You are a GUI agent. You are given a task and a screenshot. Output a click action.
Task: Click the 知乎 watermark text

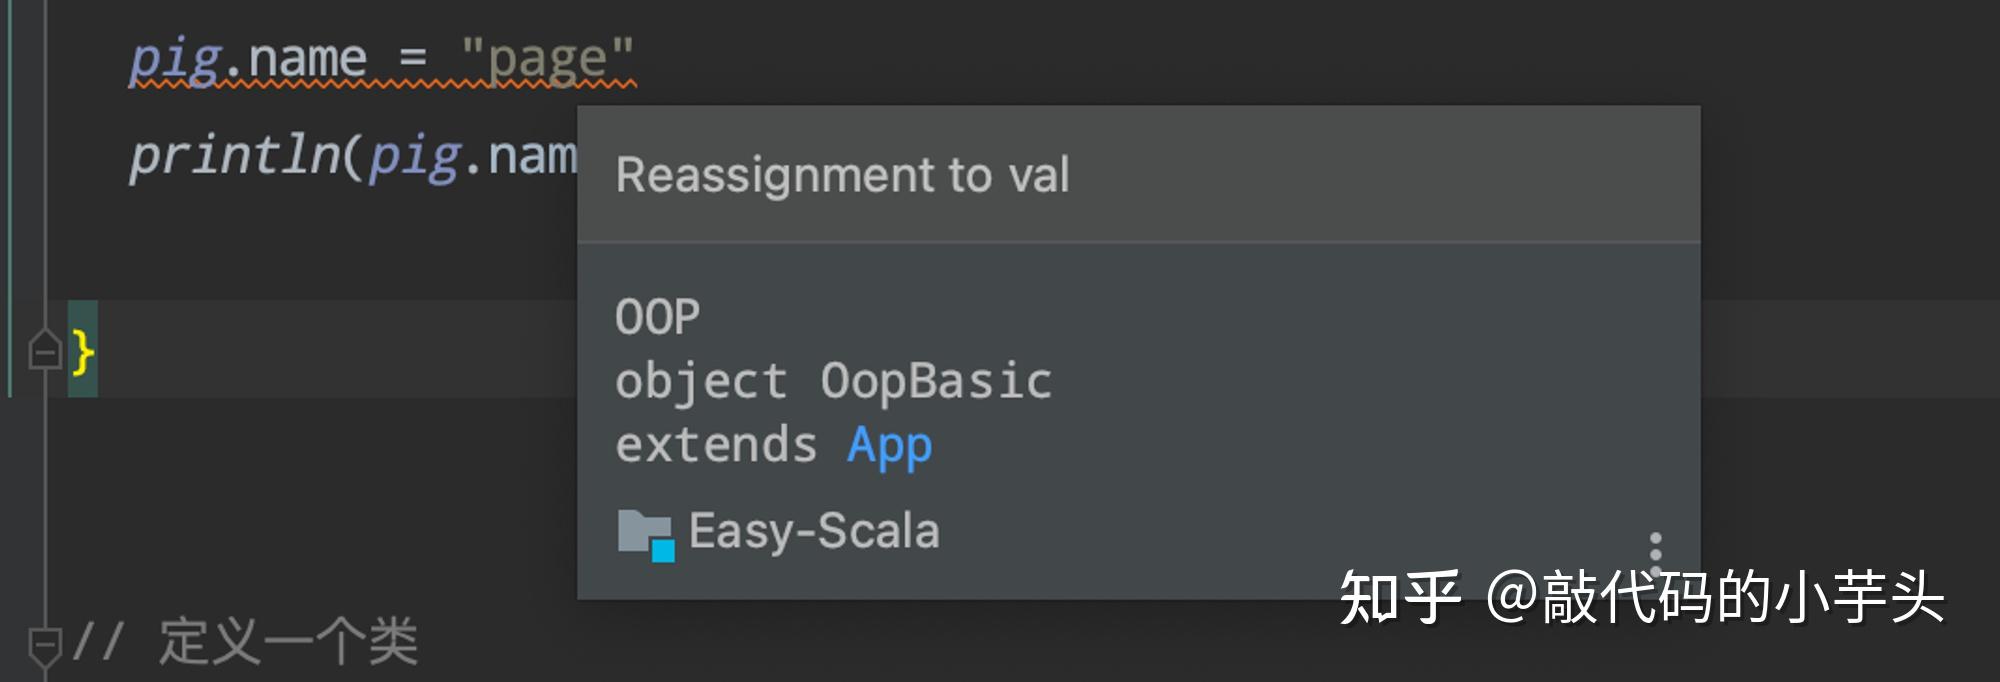point(1399,597)
